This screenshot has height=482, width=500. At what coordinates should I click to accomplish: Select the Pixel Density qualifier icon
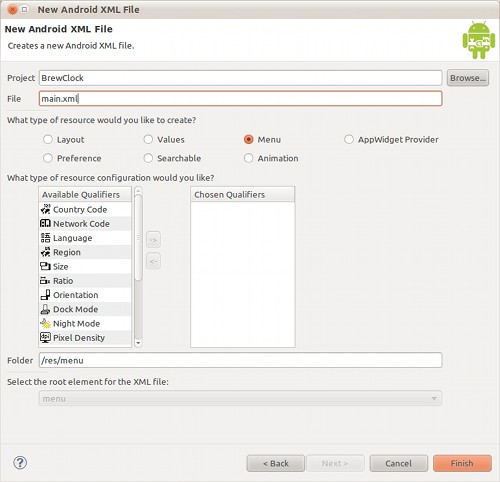(x=45, y=338)
